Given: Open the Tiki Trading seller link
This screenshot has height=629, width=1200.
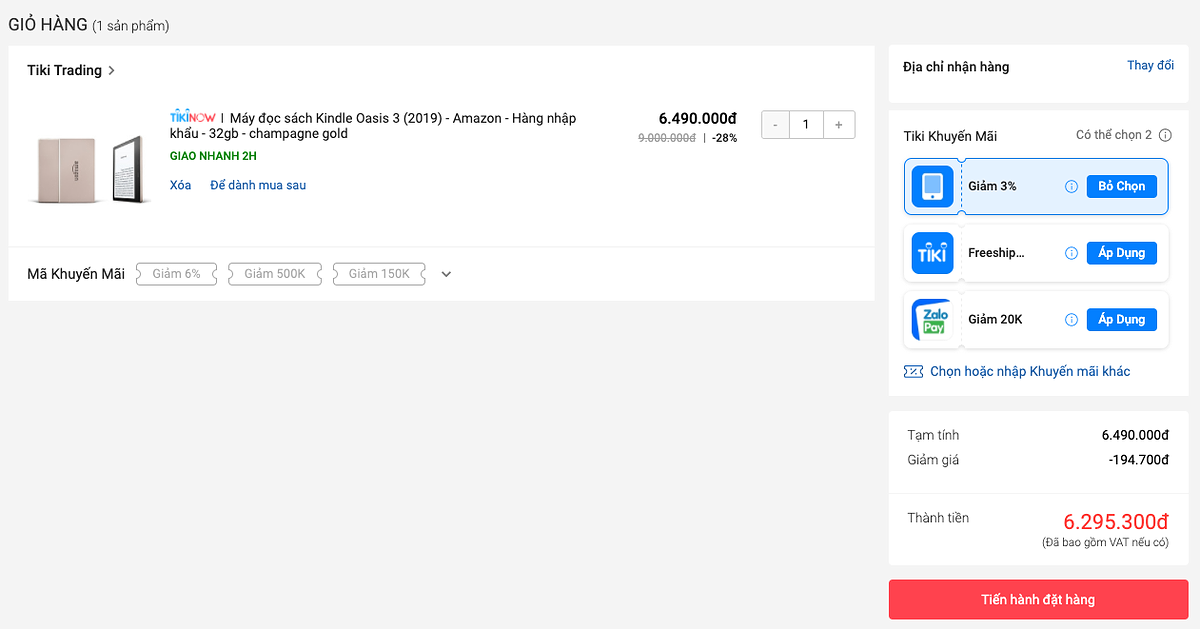Looking at the screenshot, I should pos(64,70).
